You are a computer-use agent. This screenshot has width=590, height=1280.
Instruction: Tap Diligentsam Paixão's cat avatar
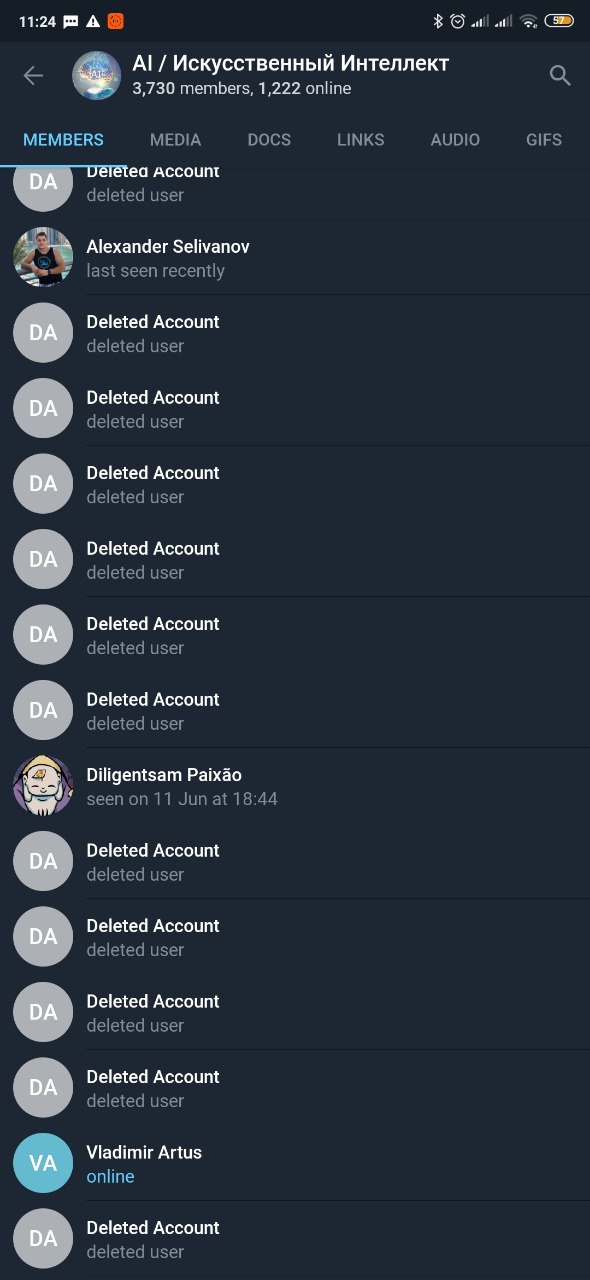[x=43, y=785]
